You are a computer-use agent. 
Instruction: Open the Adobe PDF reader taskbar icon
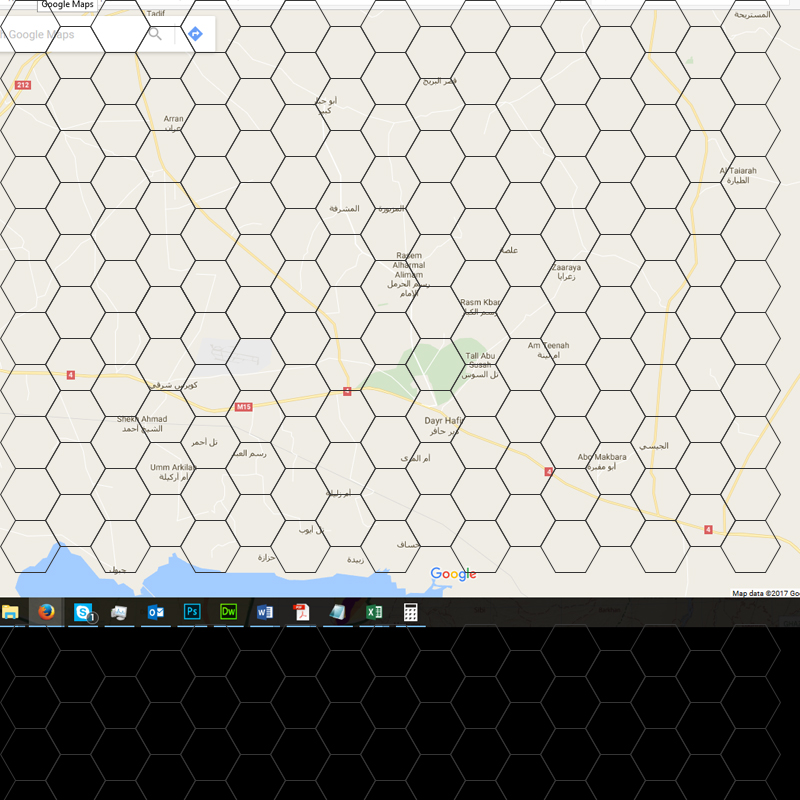point(301,612)
